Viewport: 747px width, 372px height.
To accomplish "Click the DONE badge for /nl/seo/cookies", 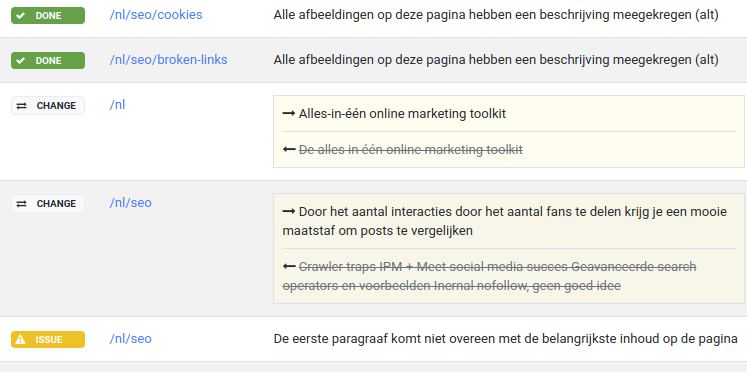I will click(48, 15).
